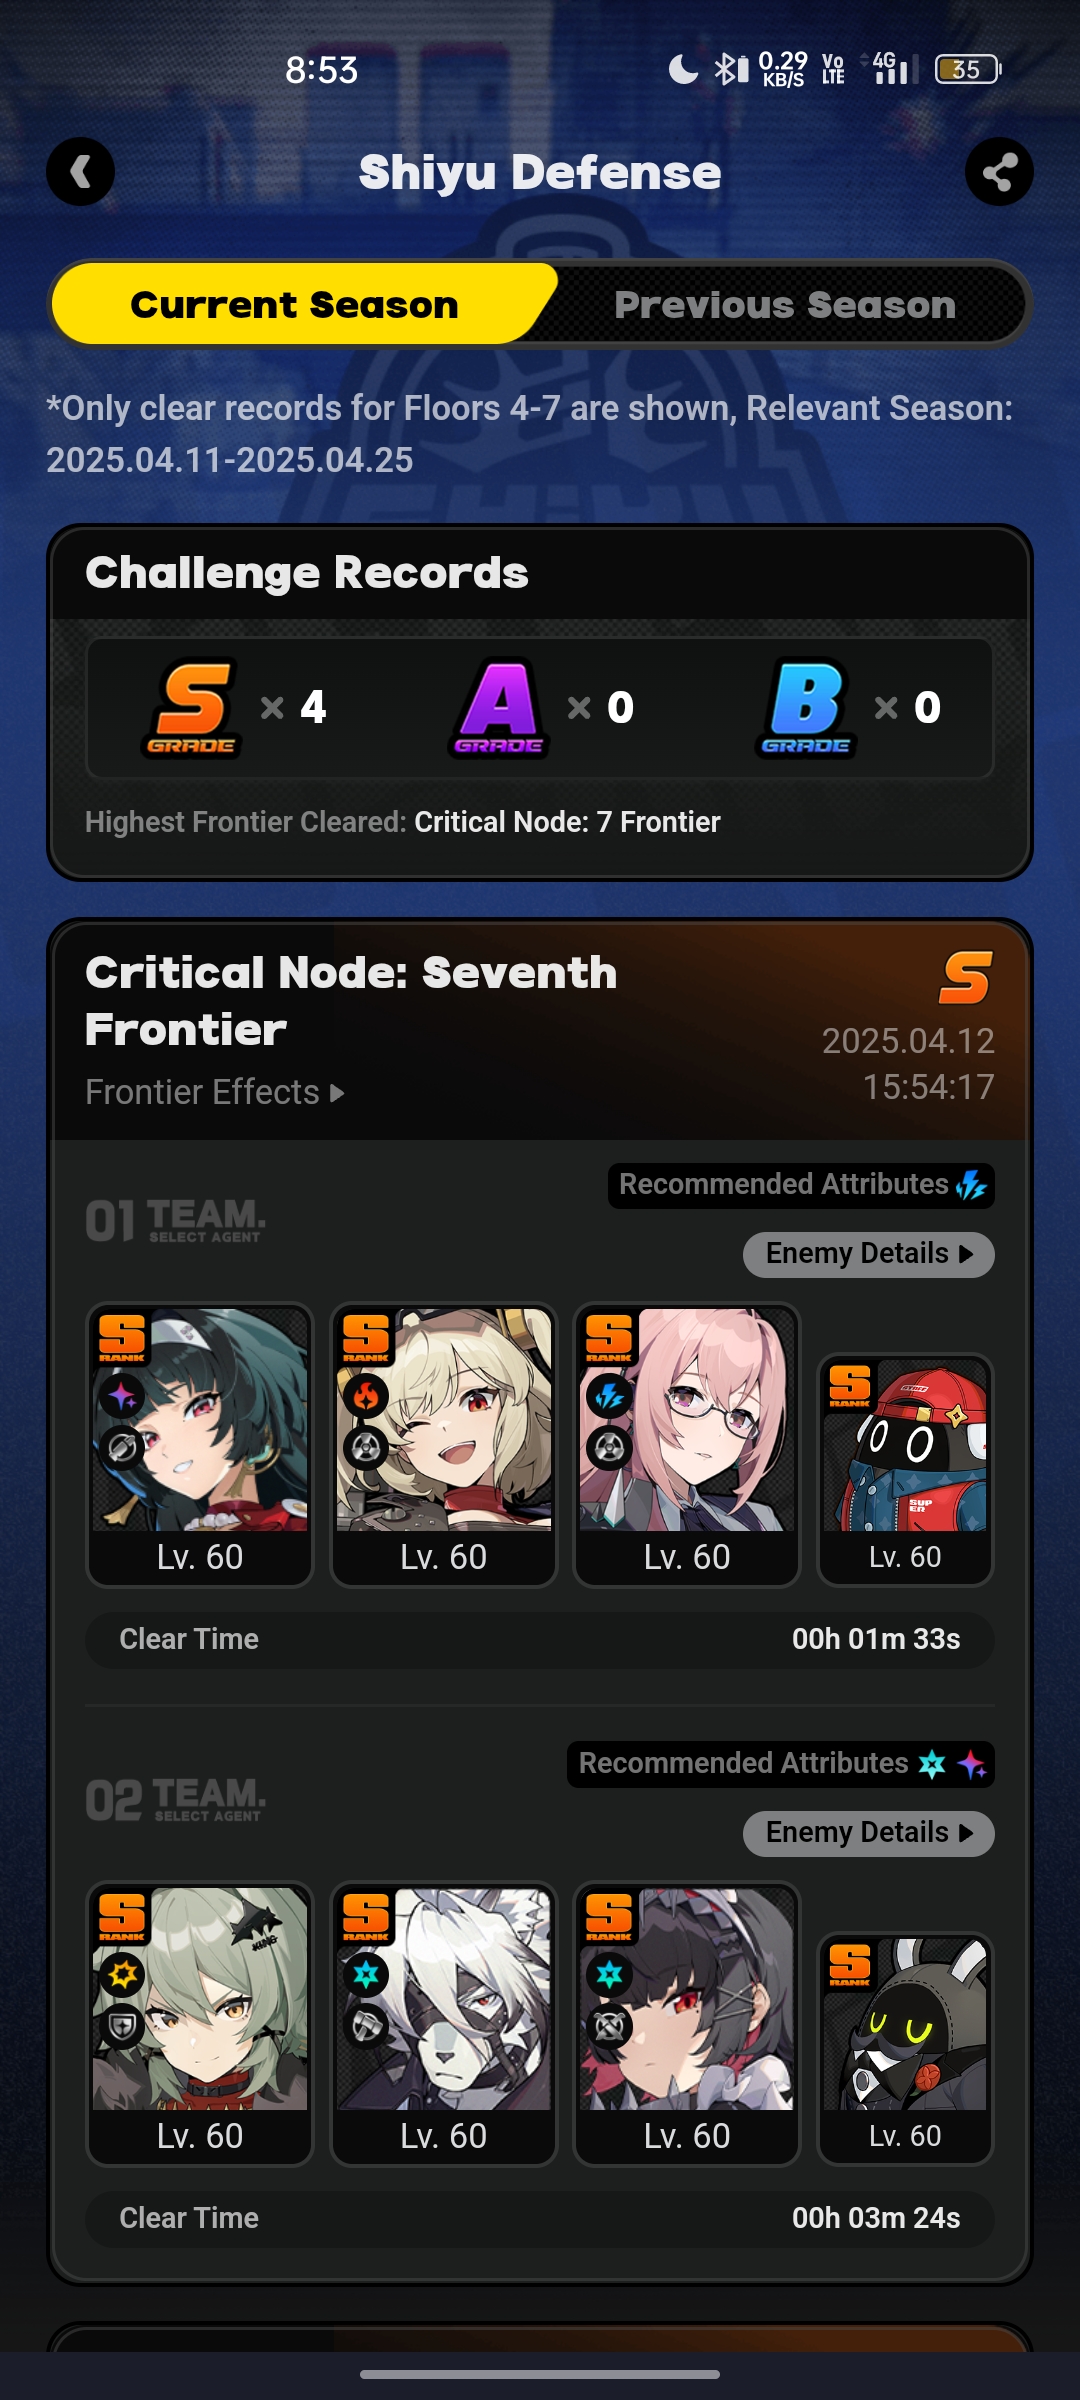Open Enemy Details for Team 02
Image resolution: width=1080 pixels, height=2400 pixels.
pyautogui.click(x=868, y=1833)
